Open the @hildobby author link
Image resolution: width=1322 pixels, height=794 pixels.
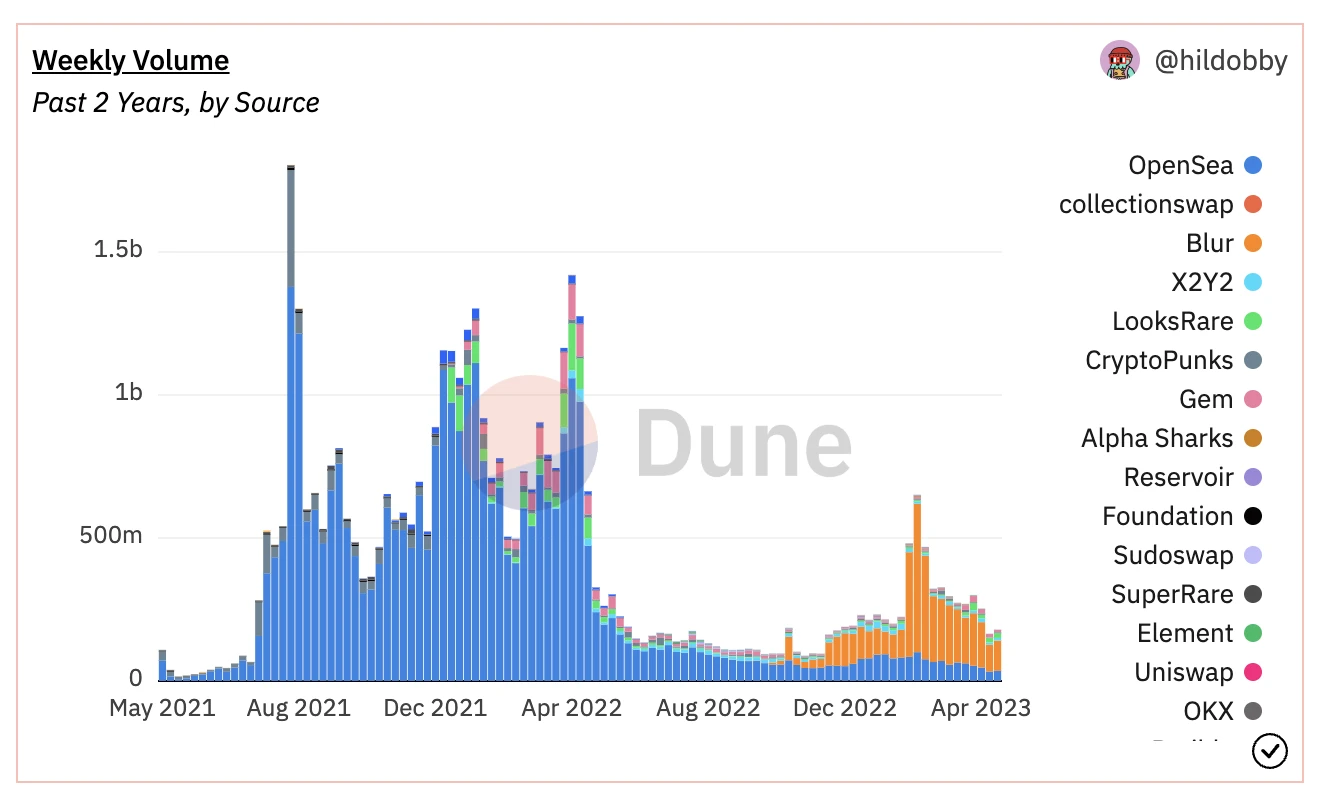(1220, 62)
